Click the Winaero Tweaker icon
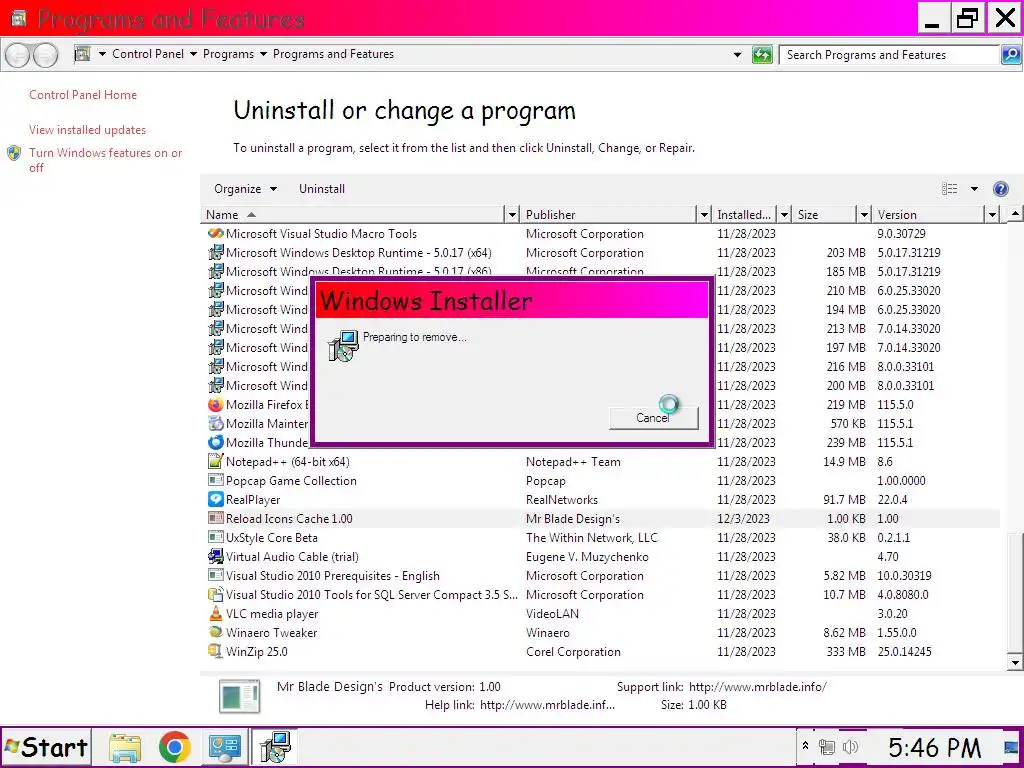1024x768 pixels. (x=216, y=632)
